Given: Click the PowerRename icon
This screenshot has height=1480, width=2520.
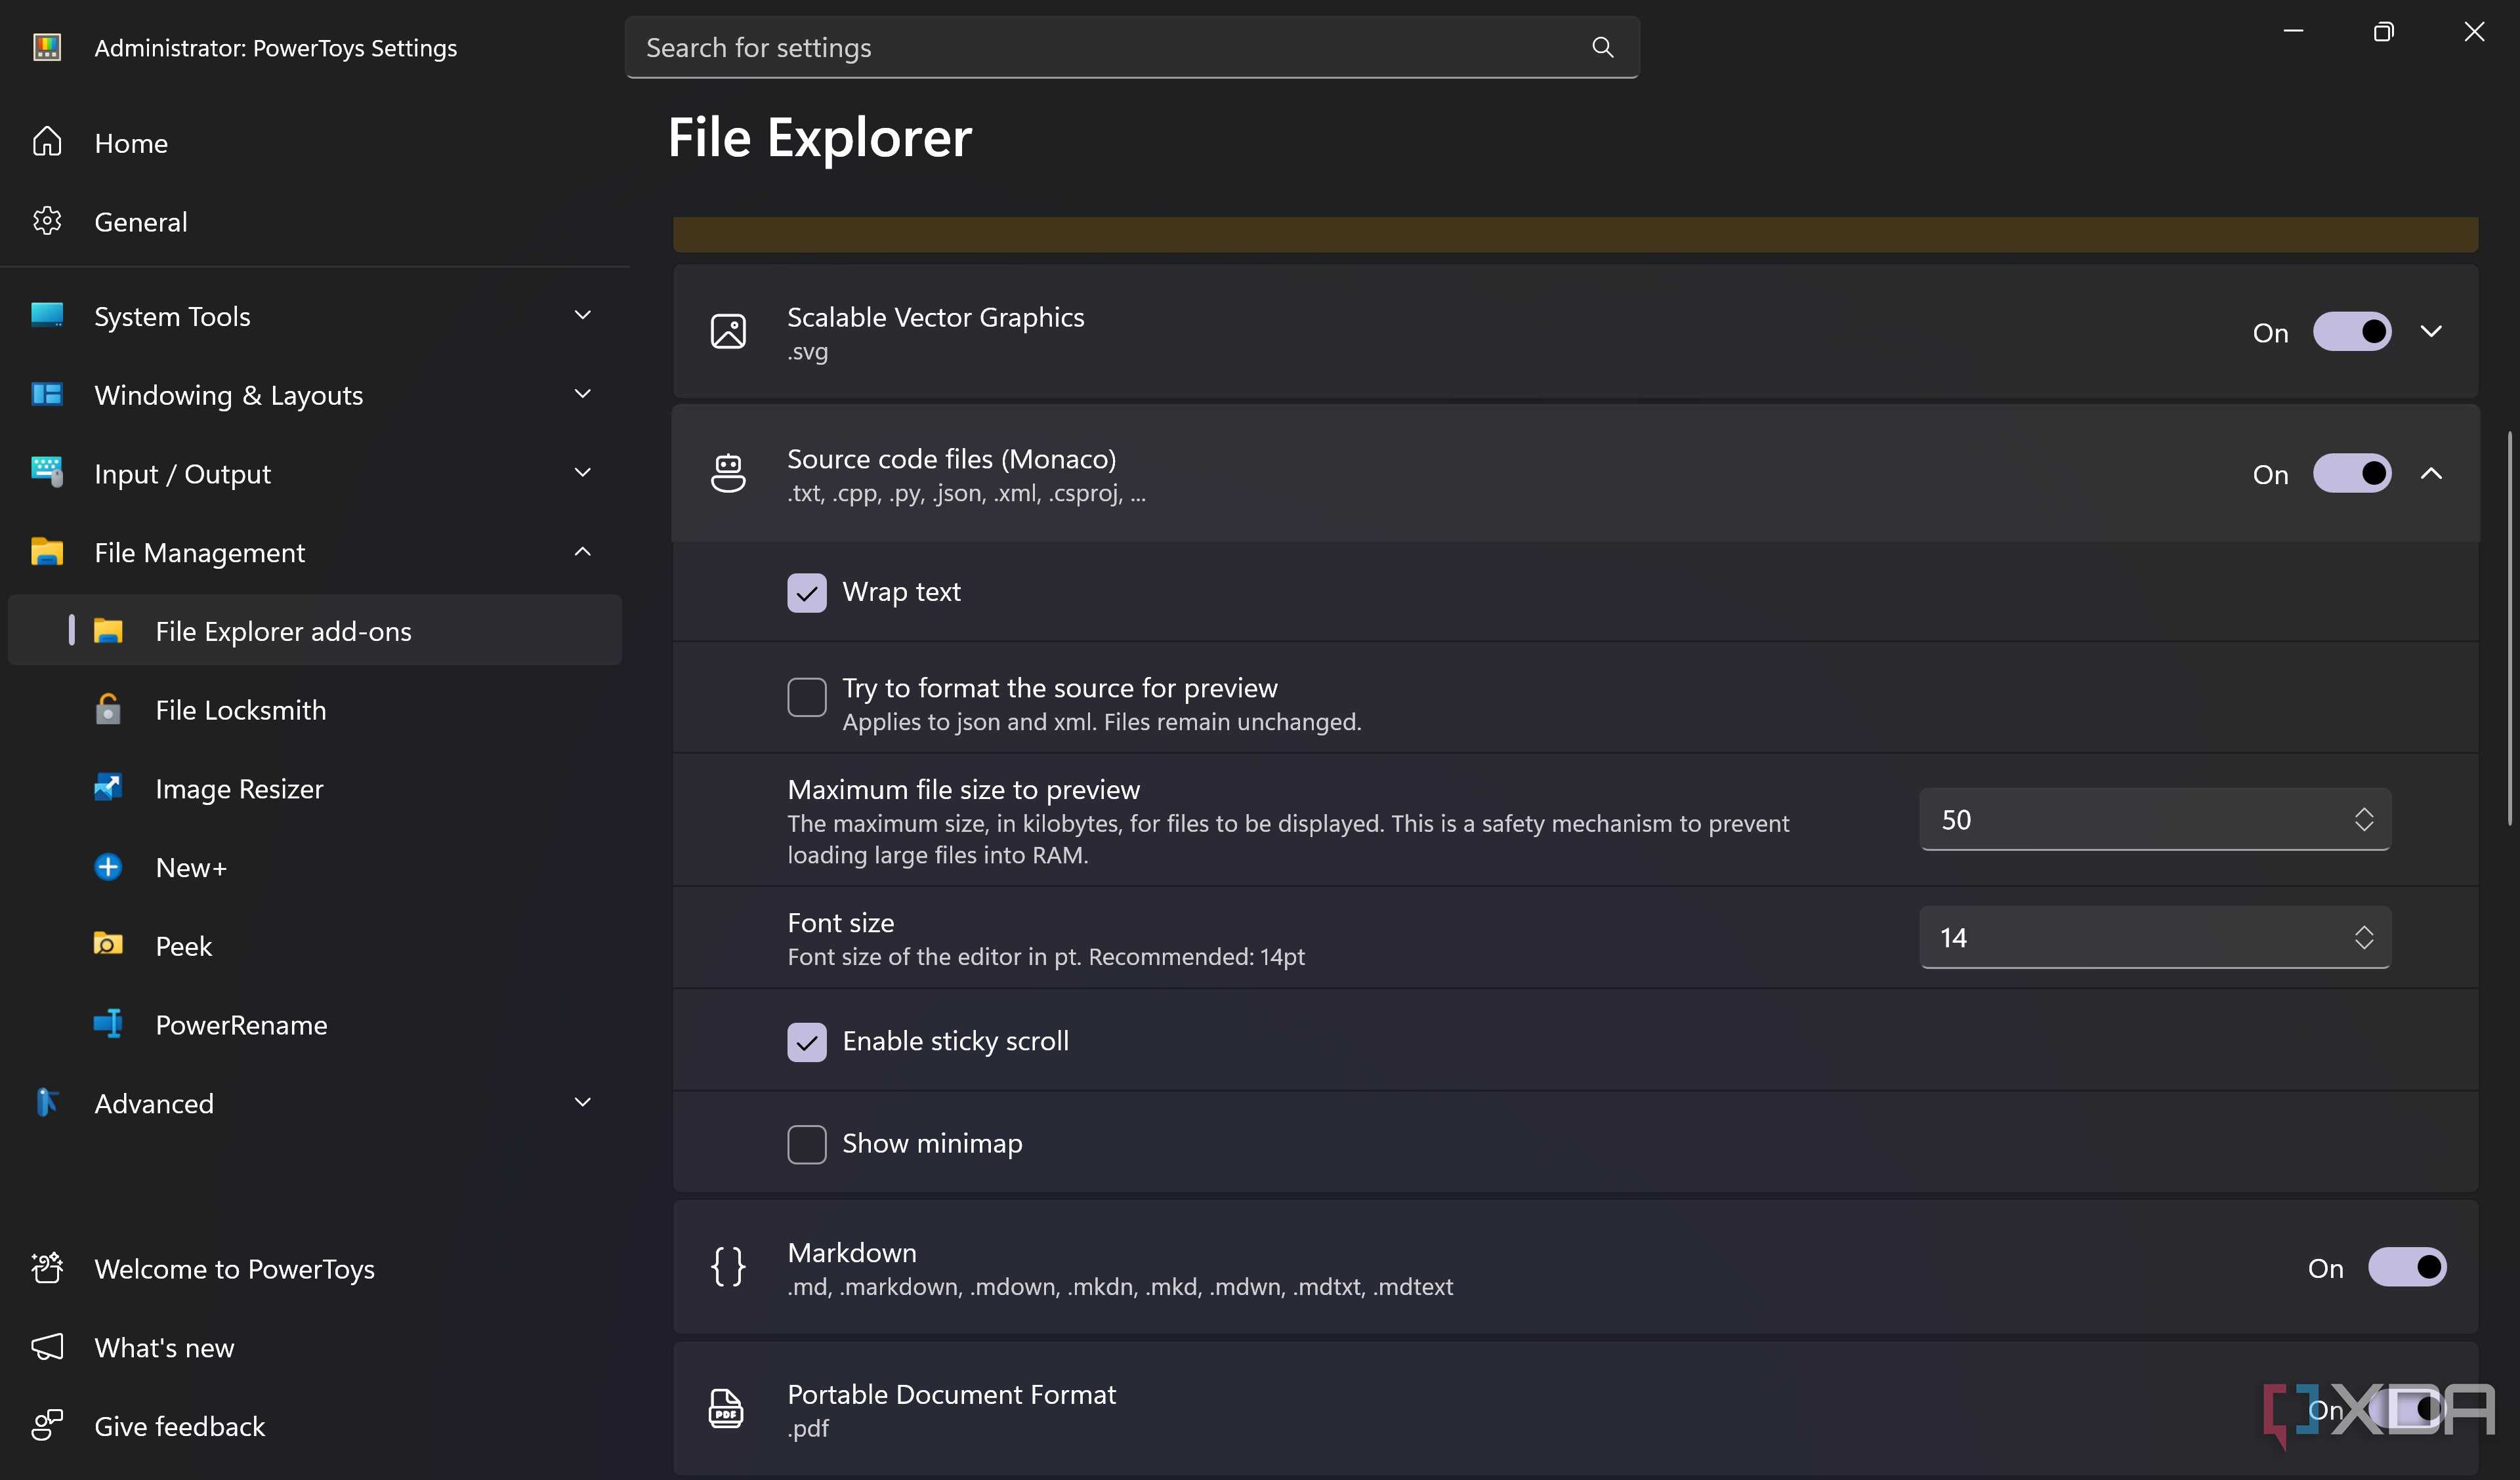Looking at the screenshot, I should [108, 1024].
